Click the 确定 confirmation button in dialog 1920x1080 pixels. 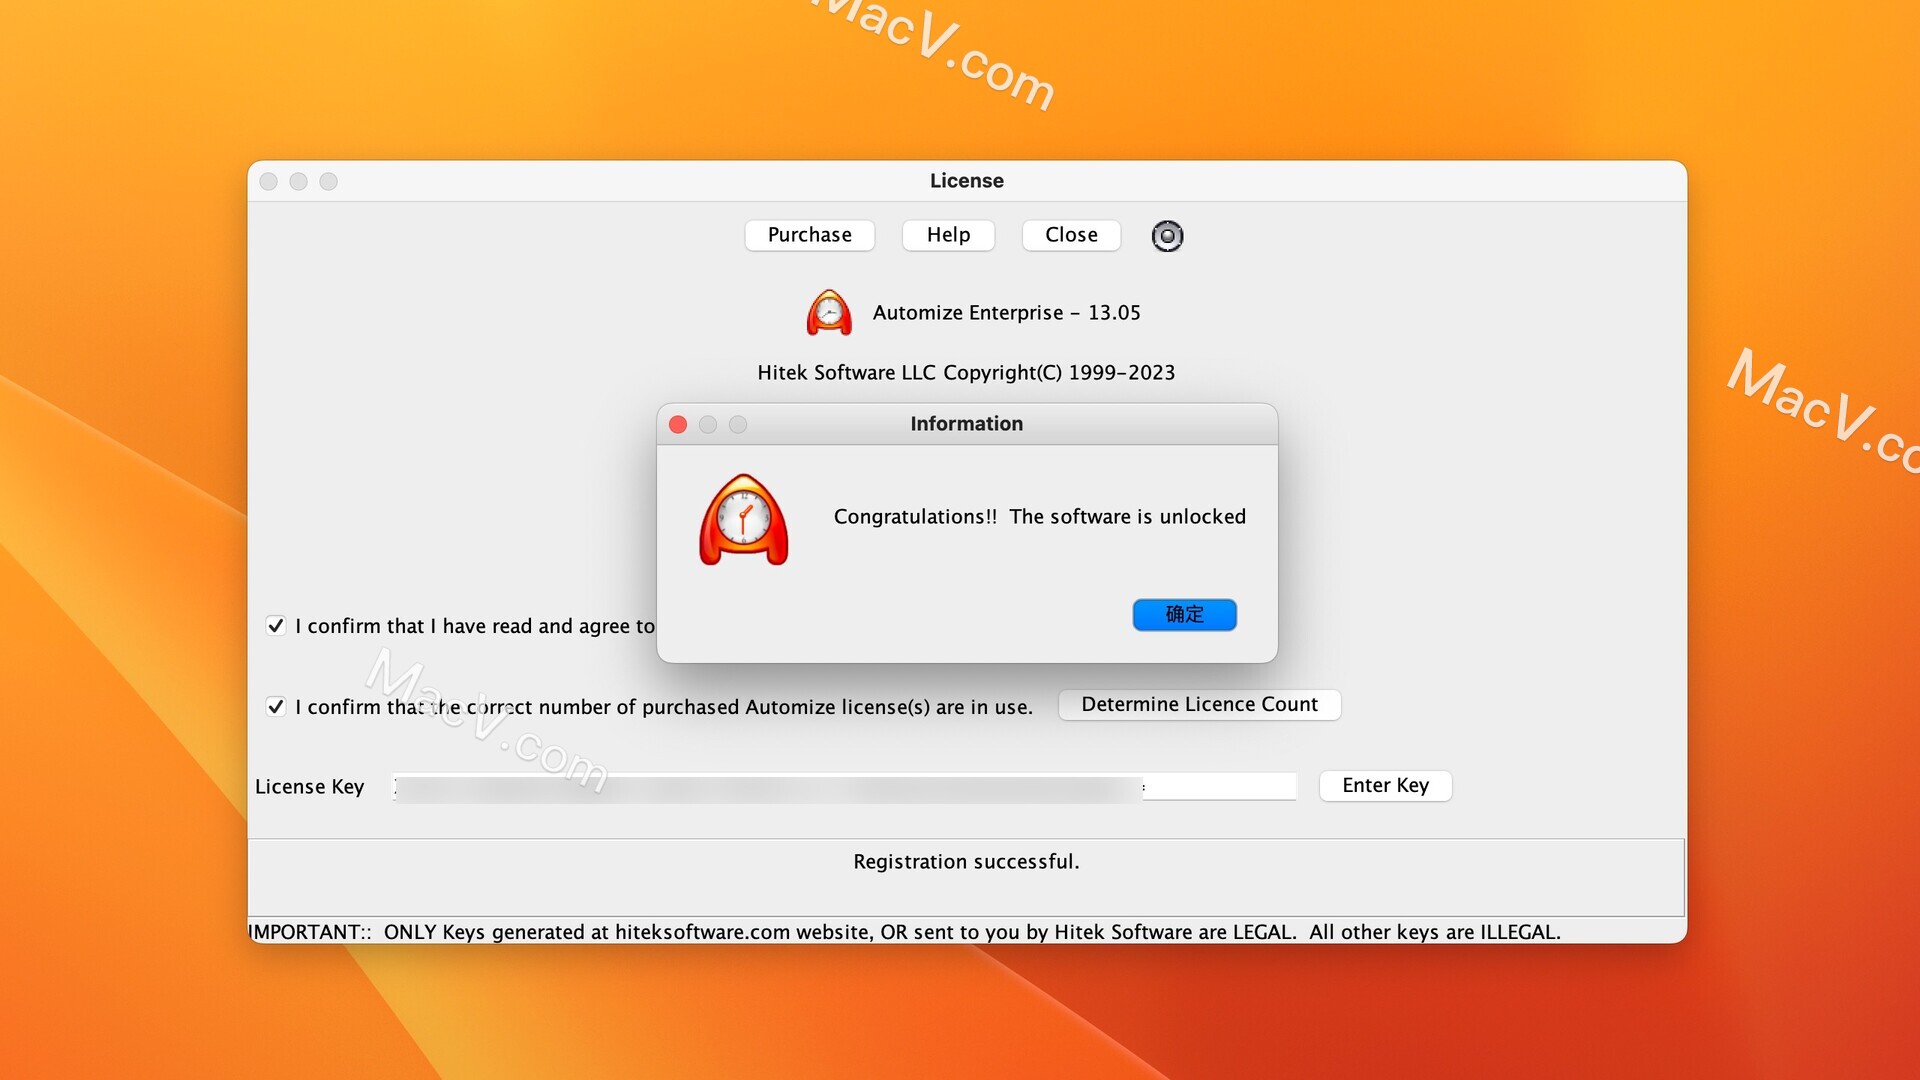point(1183,613)
